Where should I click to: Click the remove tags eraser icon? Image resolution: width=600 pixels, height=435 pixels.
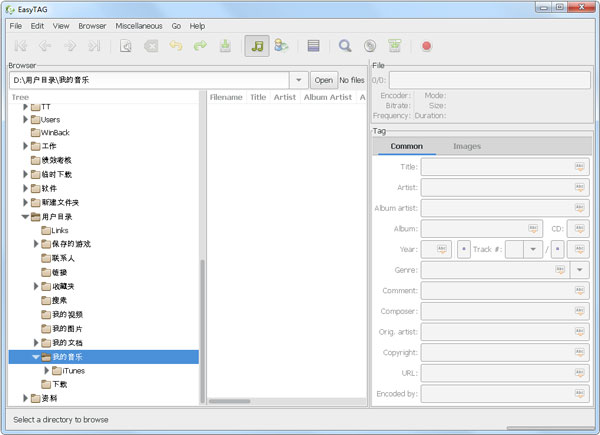point(151,46)
